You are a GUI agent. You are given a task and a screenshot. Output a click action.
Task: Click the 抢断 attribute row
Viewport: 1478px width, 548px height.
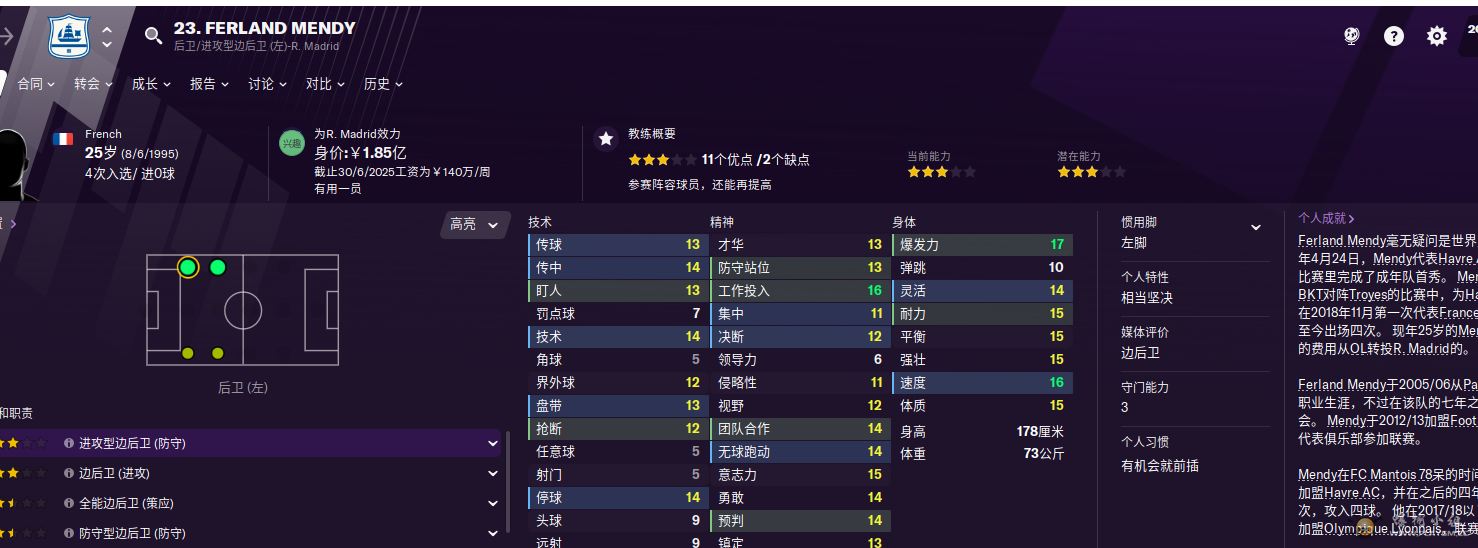tap(618, 429)
